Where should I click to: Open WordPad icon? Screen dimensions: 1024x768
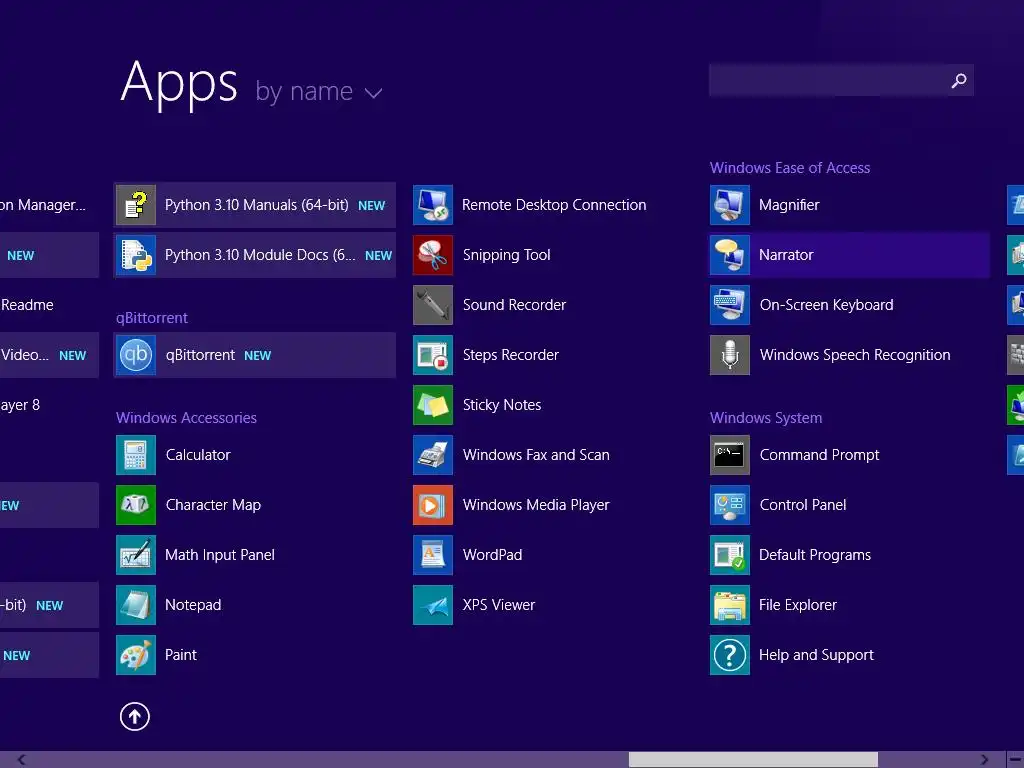point(433,555)
